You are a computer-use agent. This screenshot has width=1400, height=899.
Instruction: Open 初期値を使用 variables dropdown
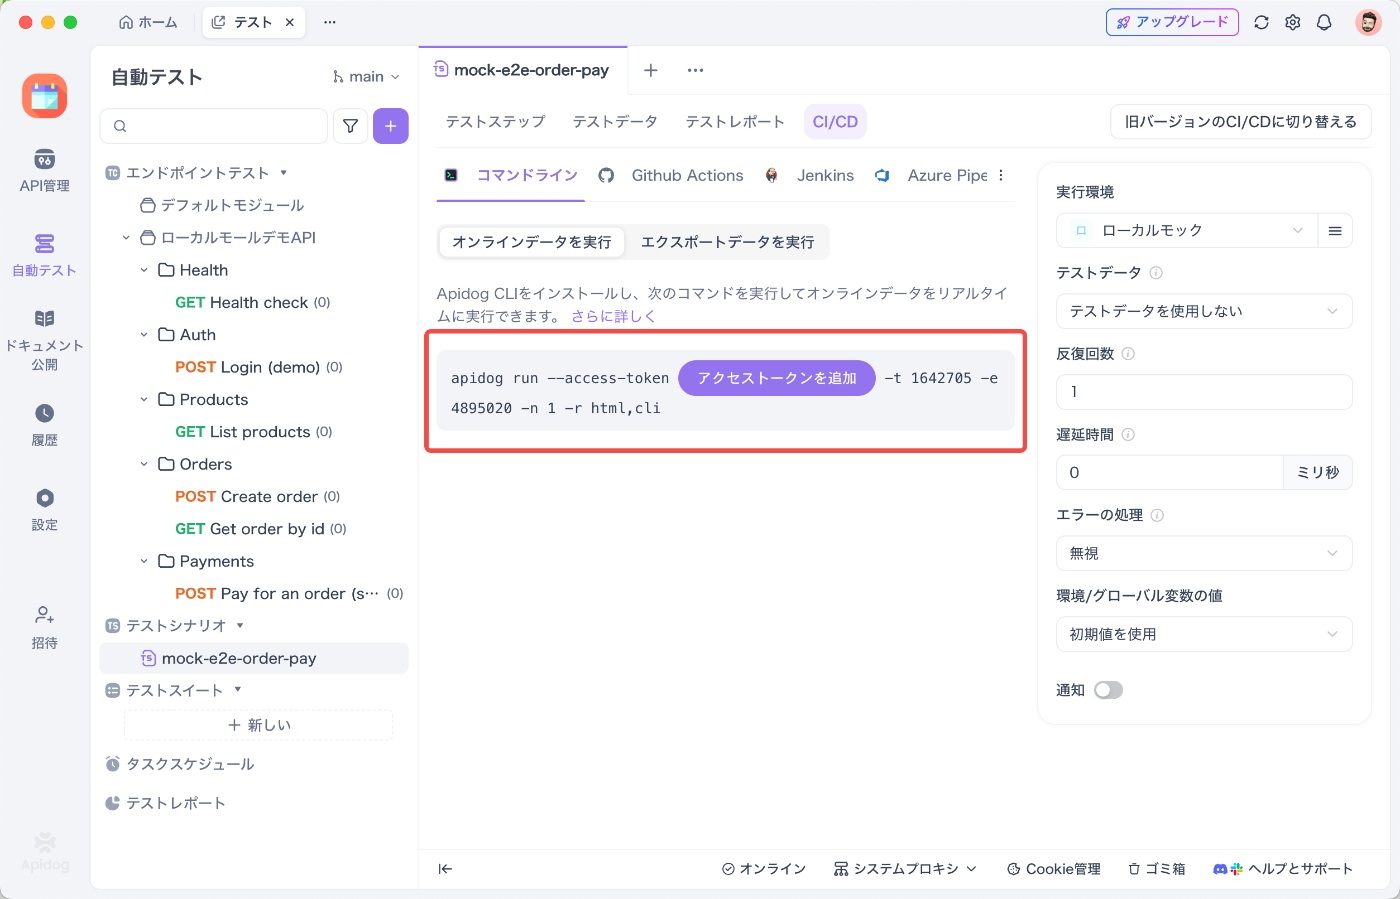click(x=1204, y=634)
